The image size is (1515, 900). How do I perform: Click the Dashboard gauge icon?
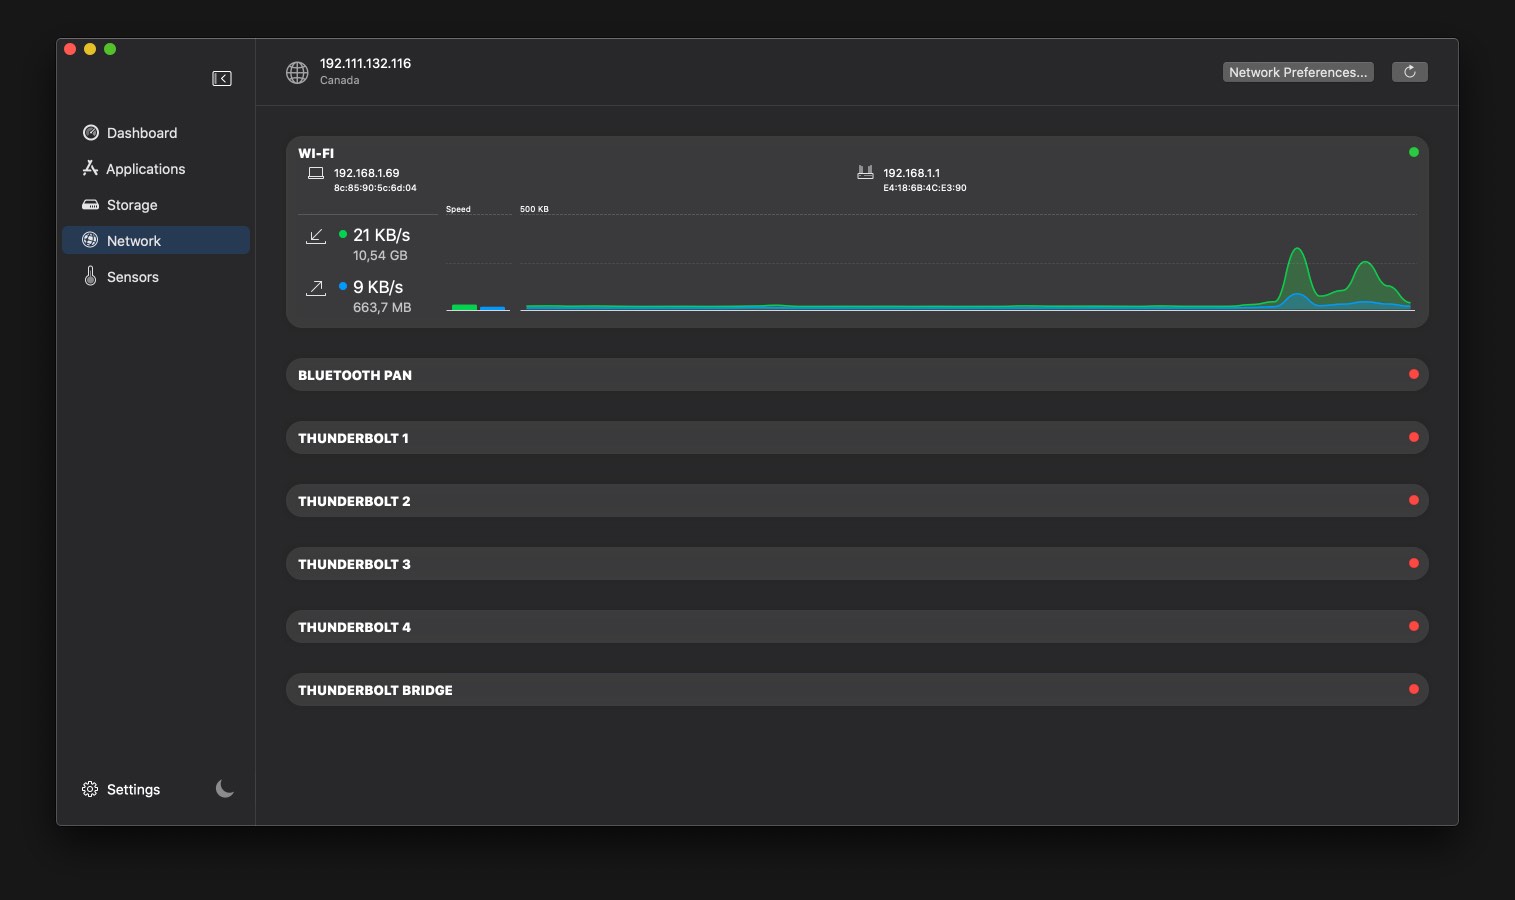tap(90, 132)
